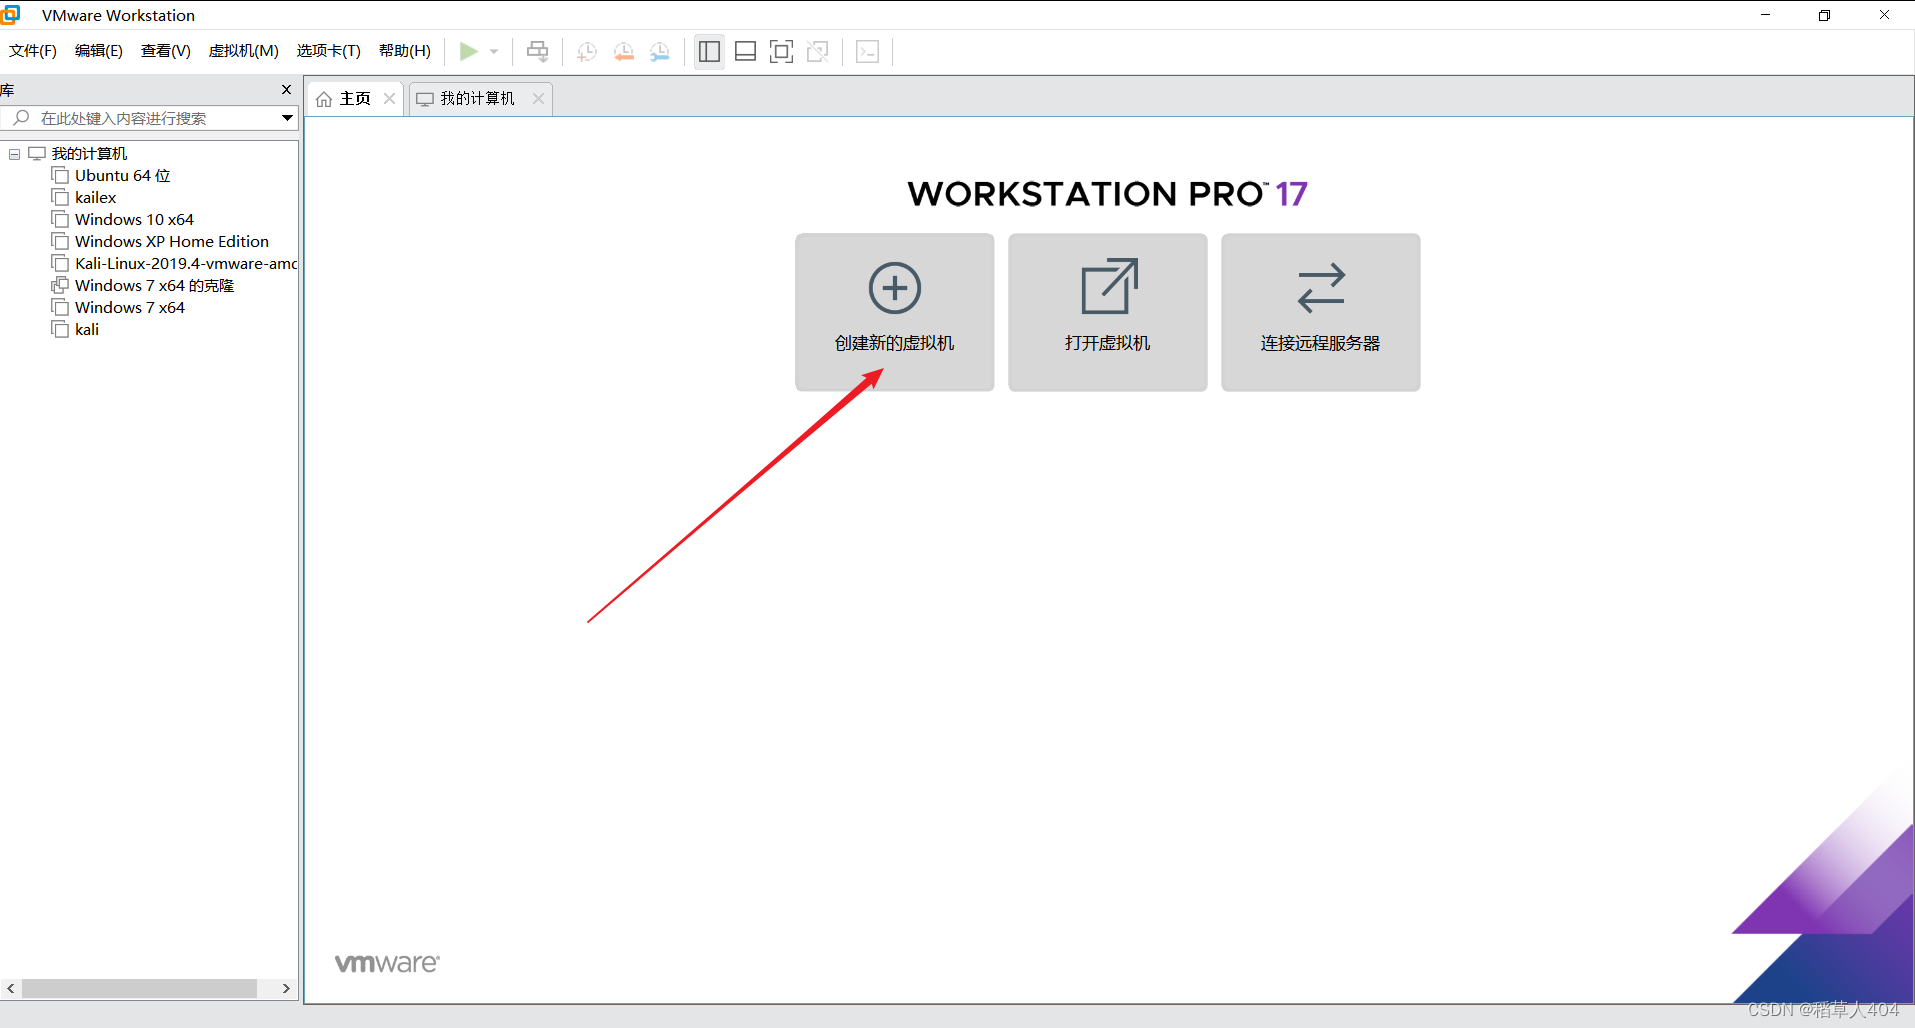Click the Ubuntu 64 位 VM icon
The image size is (1915, 1028).
click(60, 176)
